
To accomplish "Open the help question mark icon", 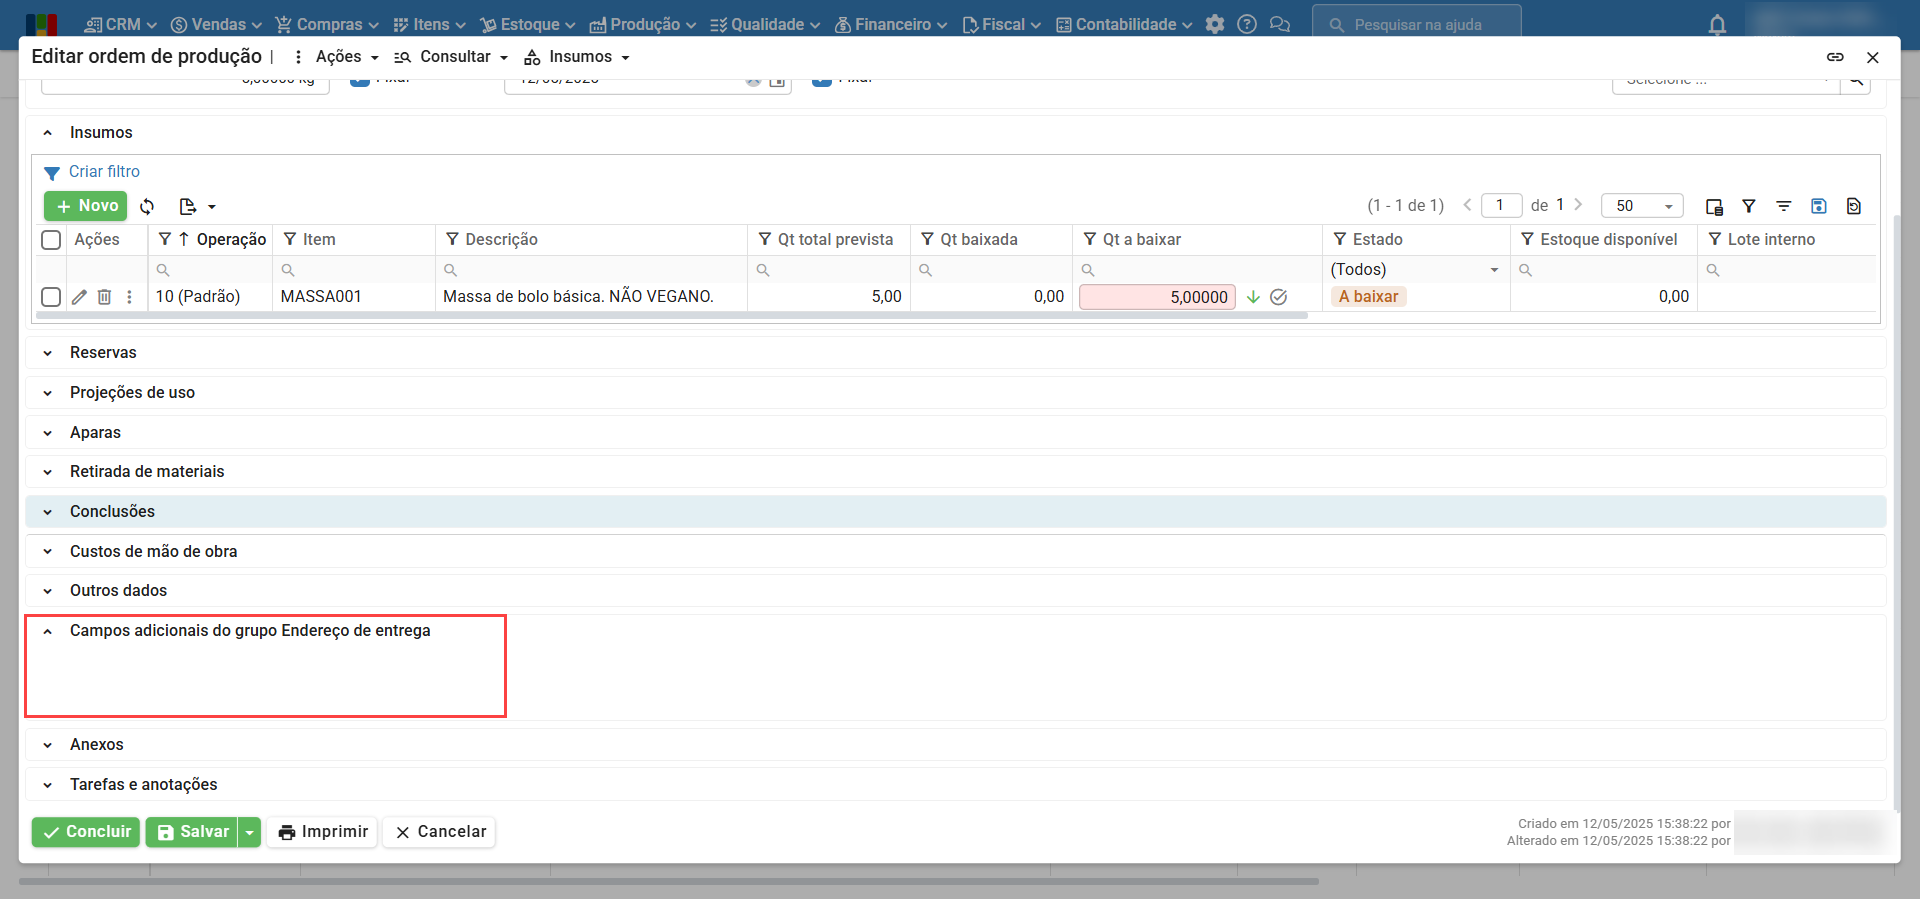I will pyautogui.click(x=1247, y=24).
